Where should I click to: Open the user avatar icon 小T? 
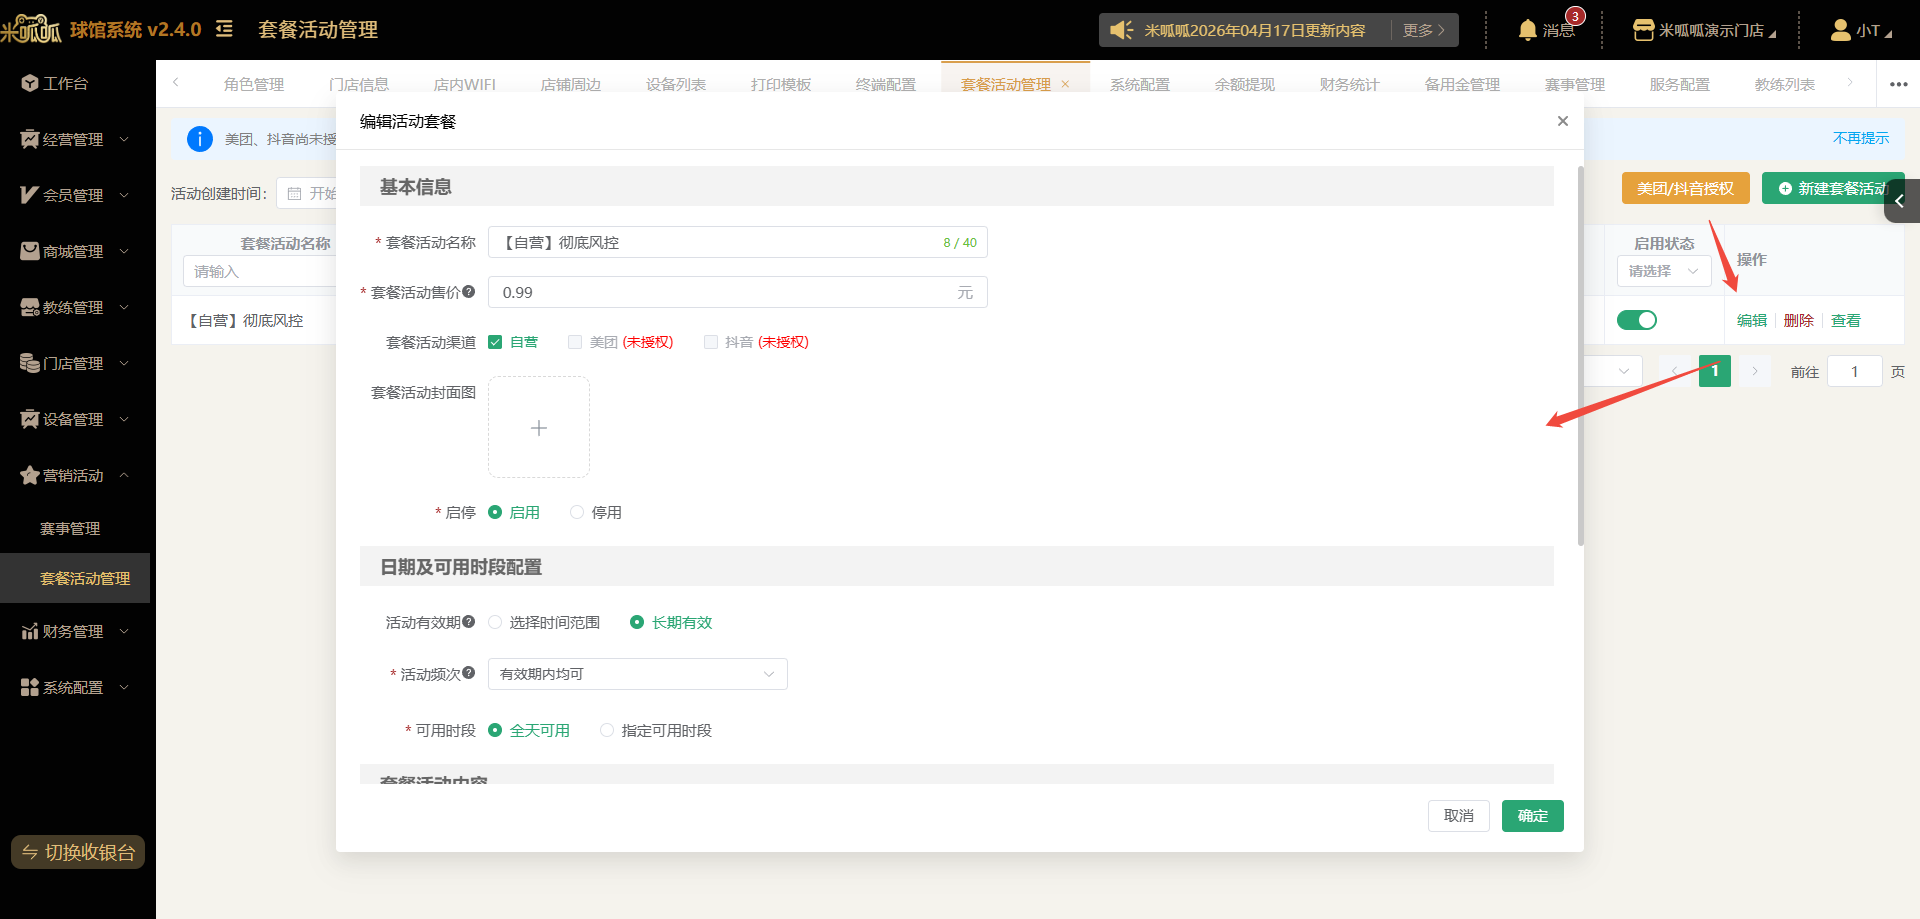click(x=1840, y=30)
